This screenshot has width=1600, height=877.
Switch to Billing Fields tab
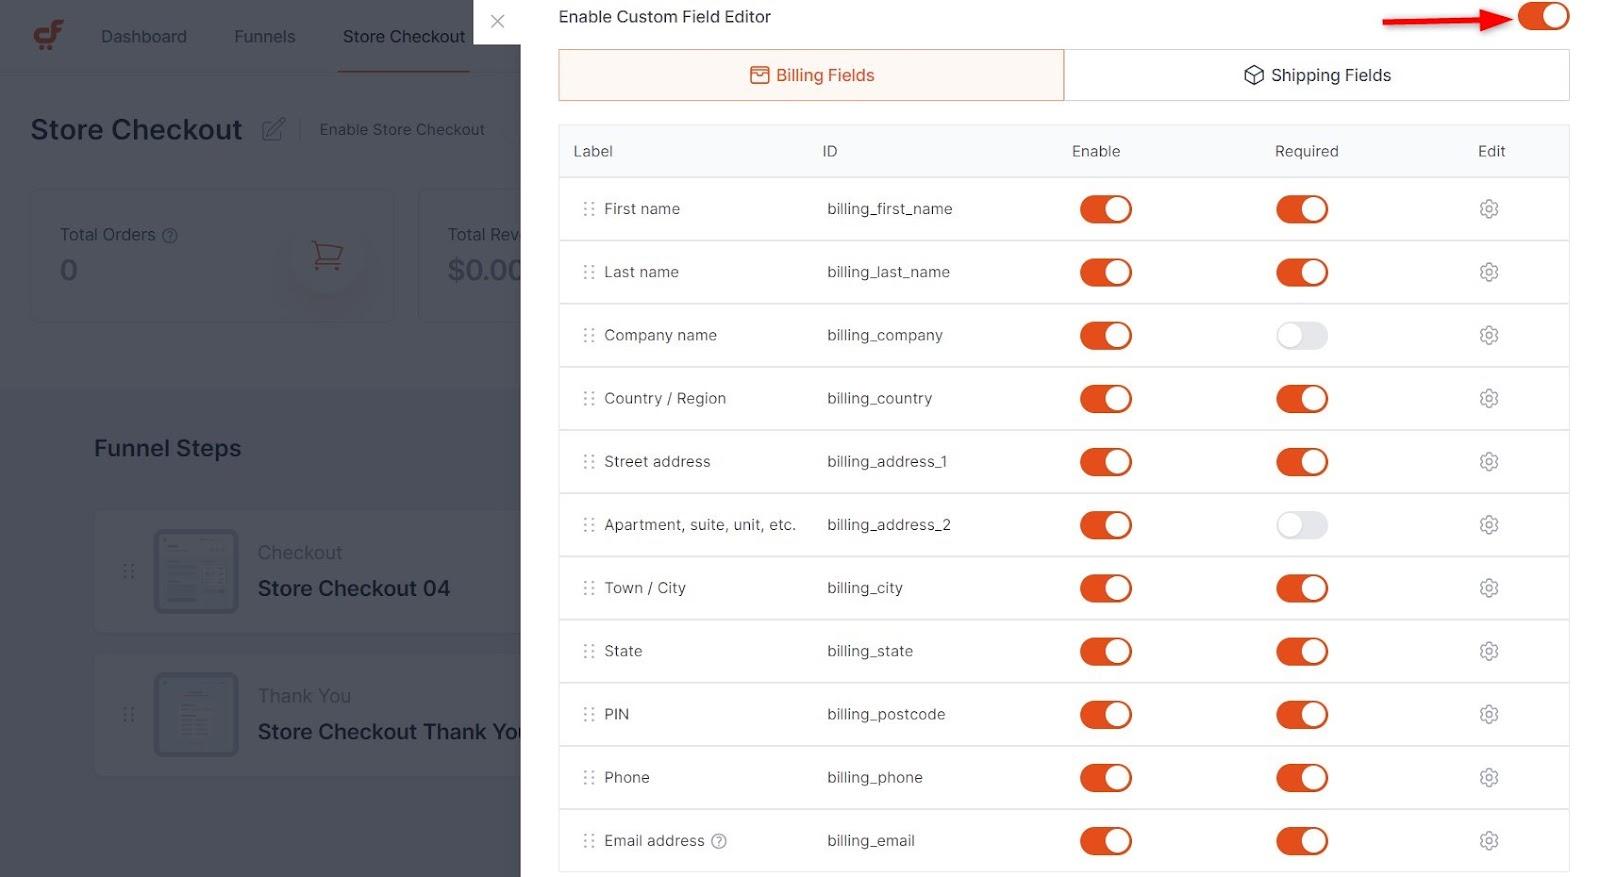point(811,75)
